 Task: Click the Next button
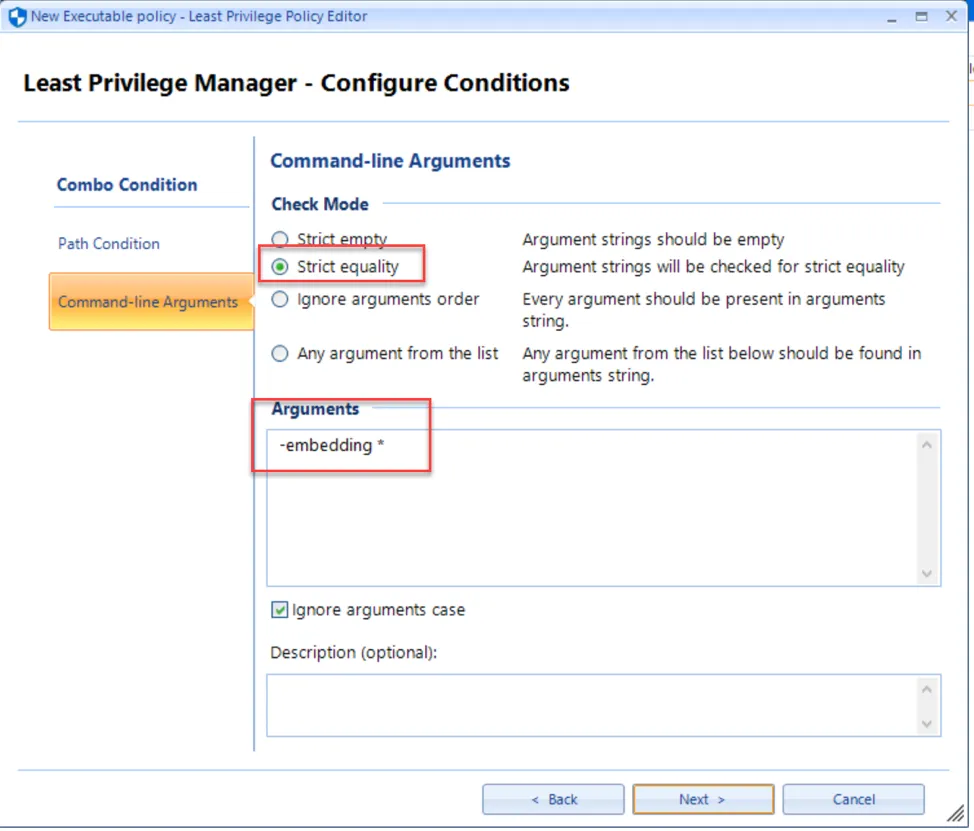pyautogui.click(x=703, y=799)
